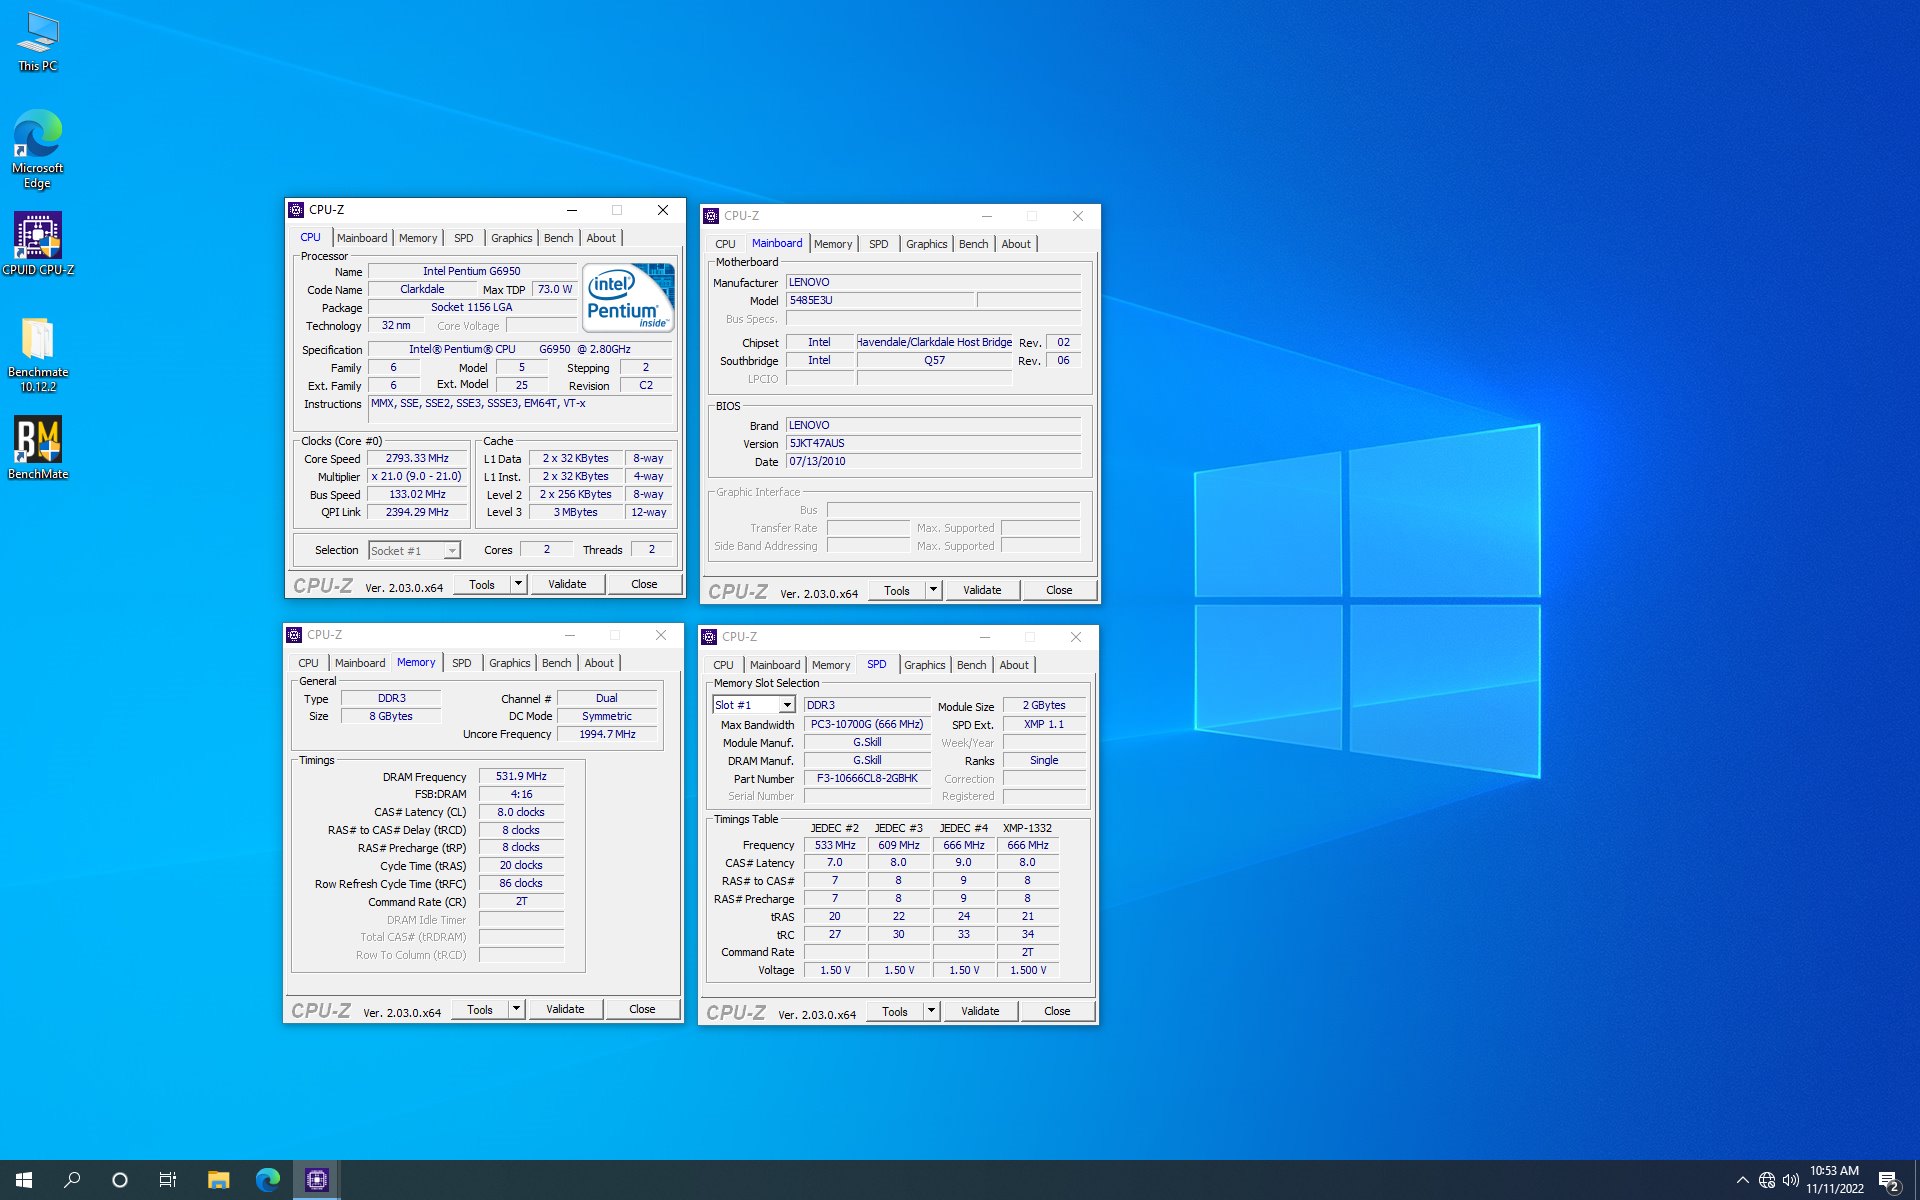Click CPU-Z title icon in CPU window

coord(296,210)
